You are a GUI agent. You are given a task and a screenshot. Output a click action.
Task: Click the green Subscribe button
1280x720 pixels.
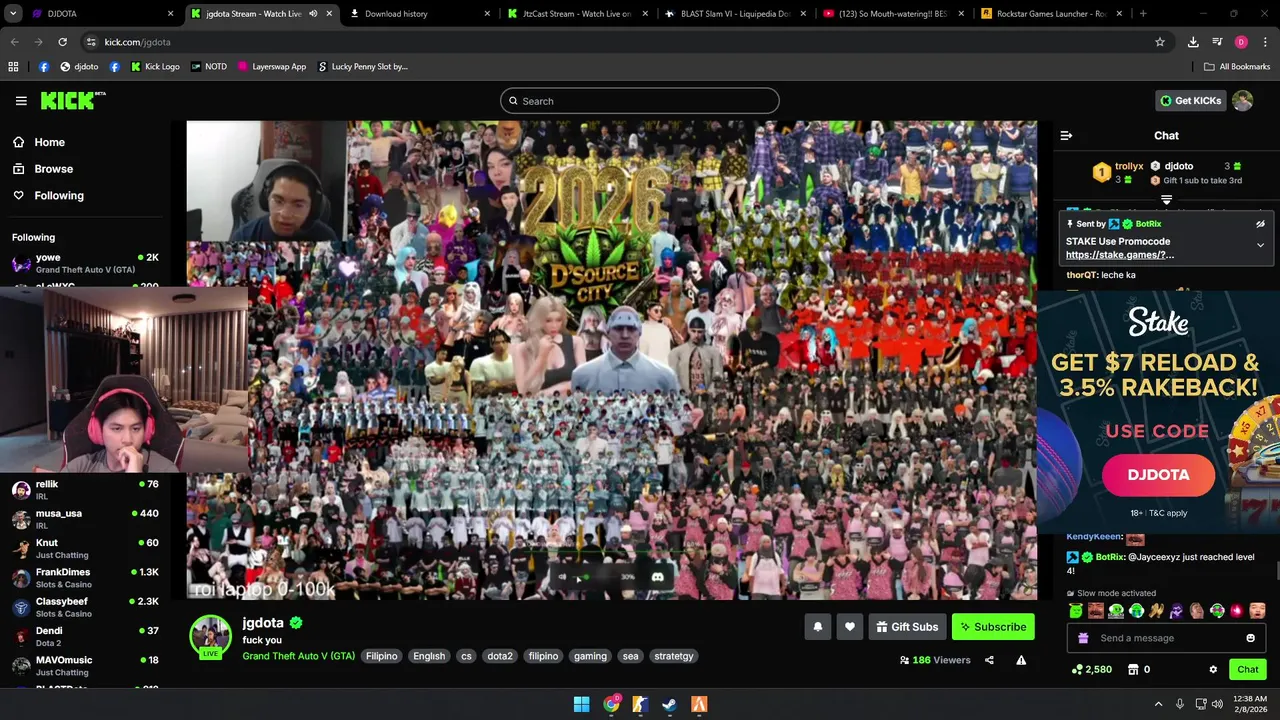993,627
